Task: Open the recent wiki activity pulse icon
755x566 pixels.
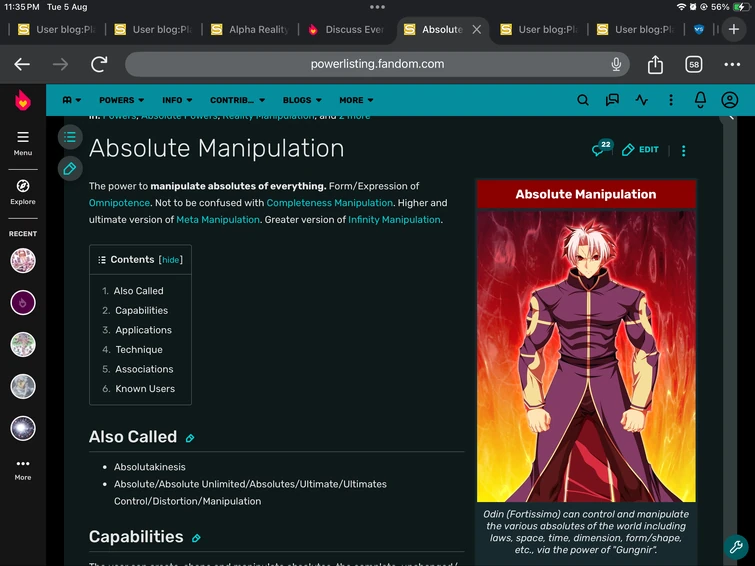Action: click(641, 100)
